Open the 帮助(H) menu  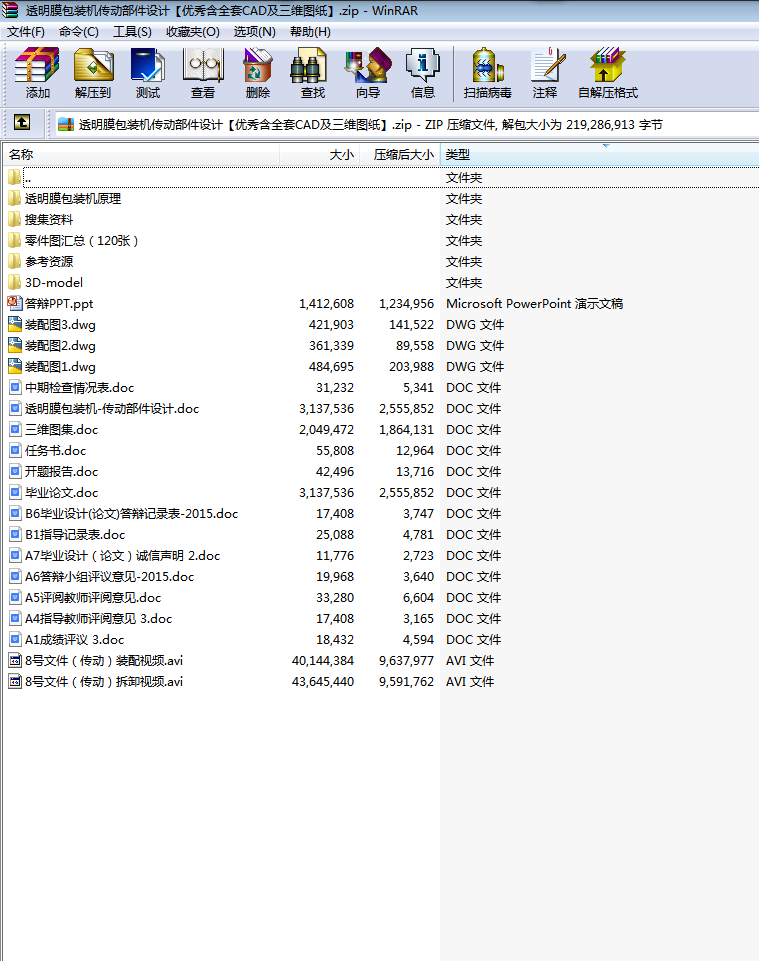[310, 32]
